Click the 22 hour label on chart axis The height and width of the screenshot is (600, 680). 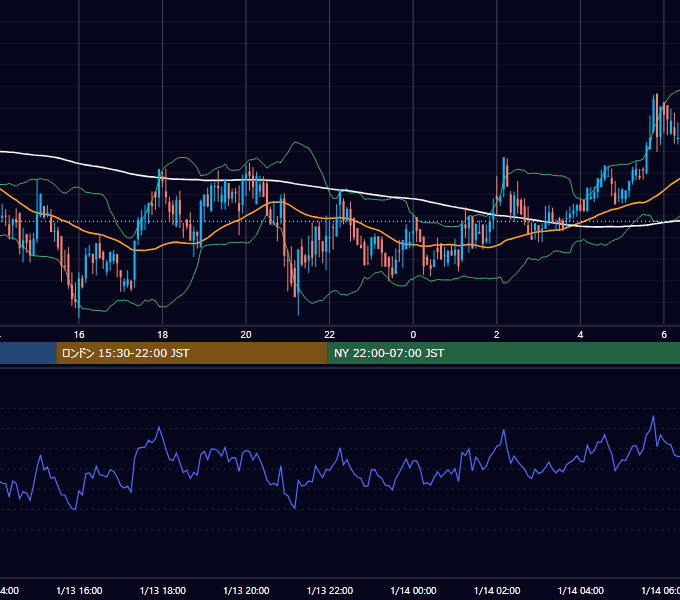(330, 334)
